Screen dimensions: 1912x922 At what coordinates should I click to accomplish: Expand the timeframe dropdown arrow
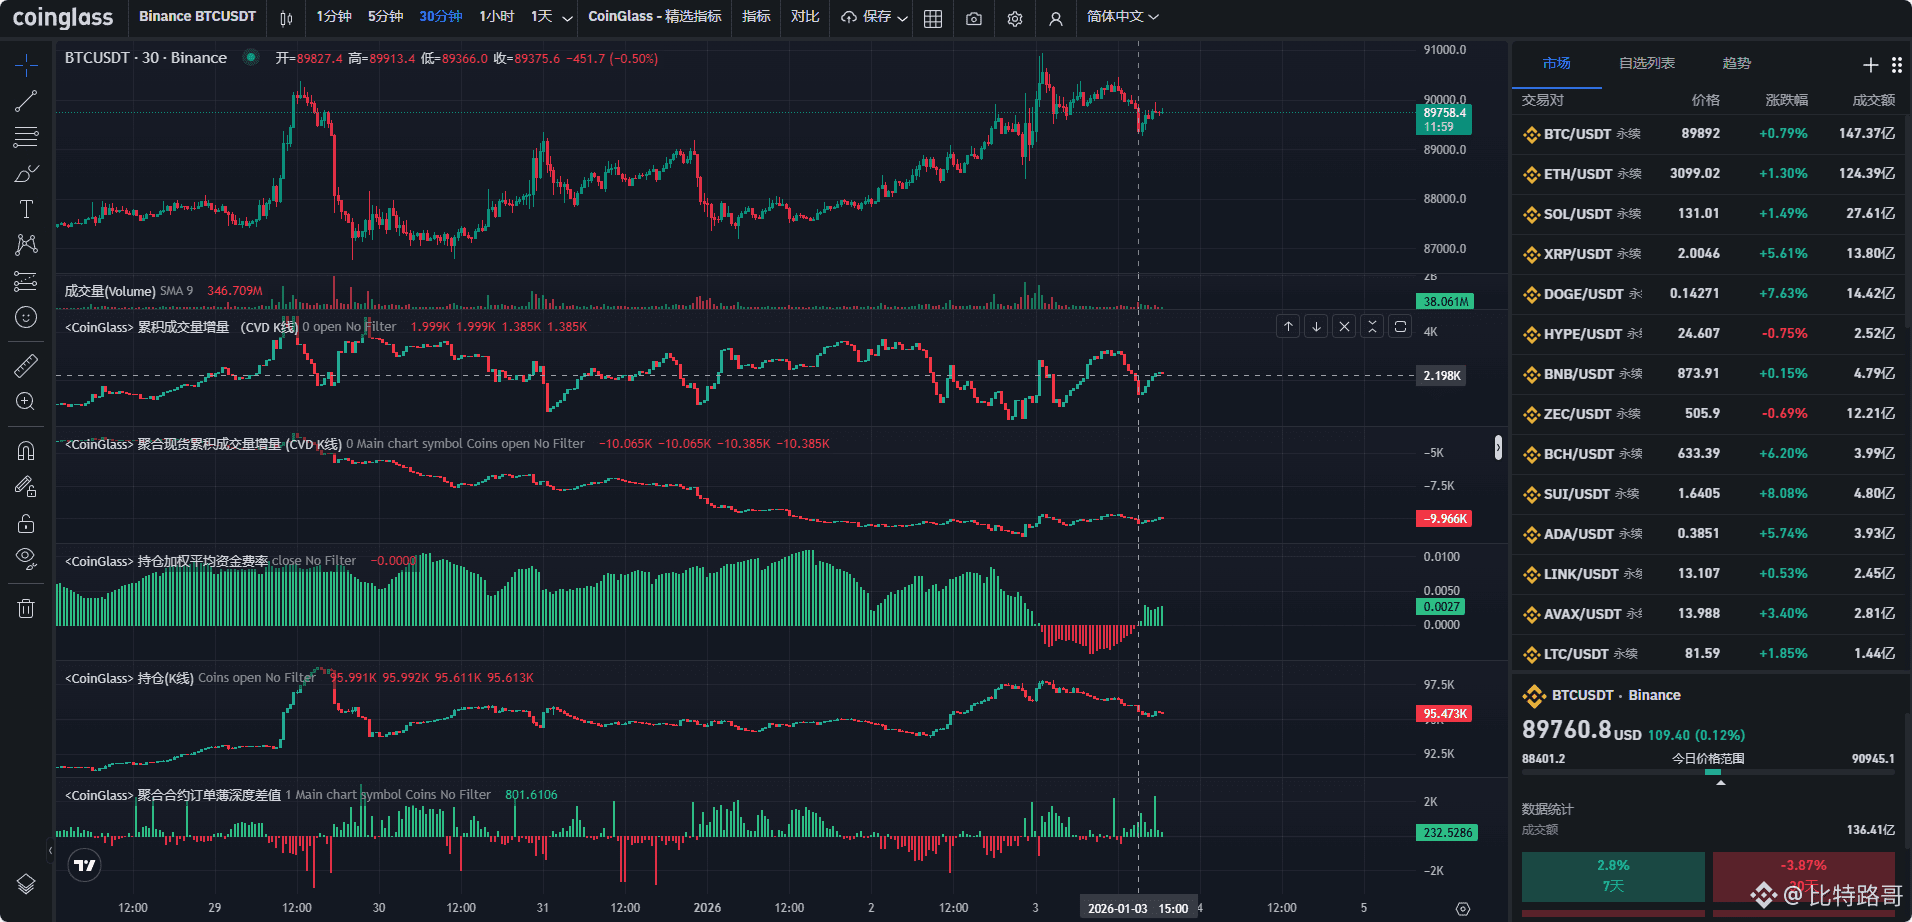(568, 18)
